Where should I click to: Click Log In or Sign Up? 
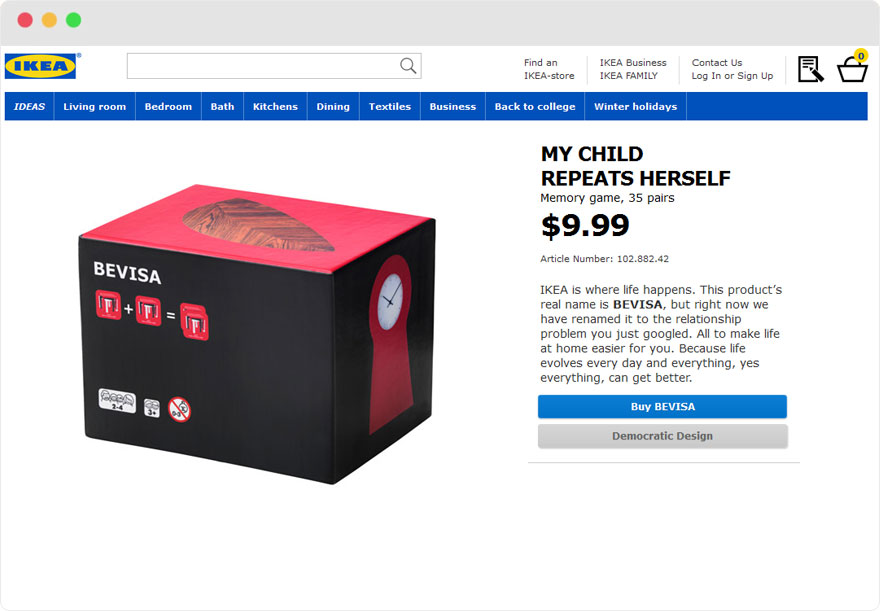click(732, 76)
